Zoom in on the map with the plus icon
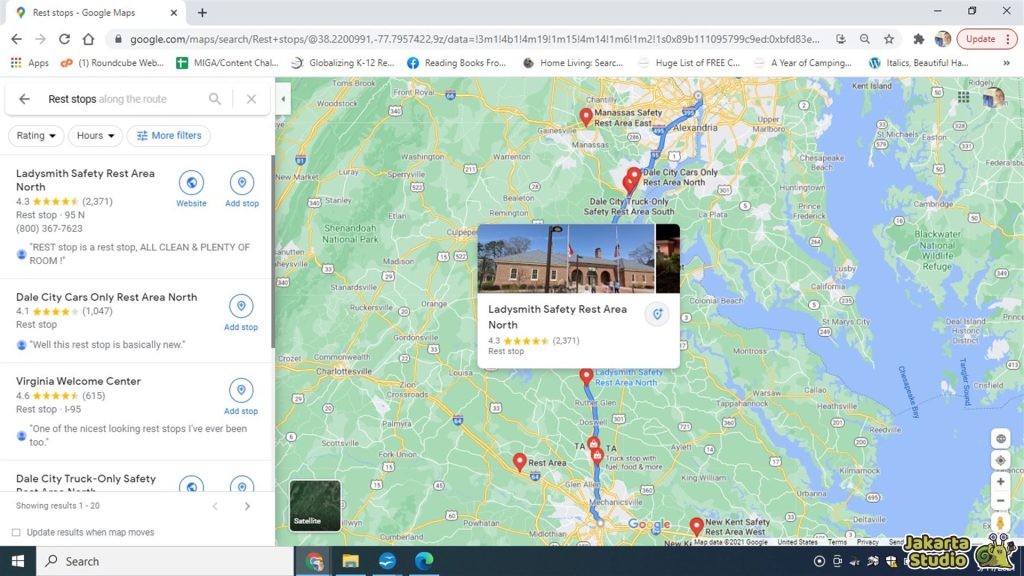The image size is (1024, 576). tap(1000, 481)
